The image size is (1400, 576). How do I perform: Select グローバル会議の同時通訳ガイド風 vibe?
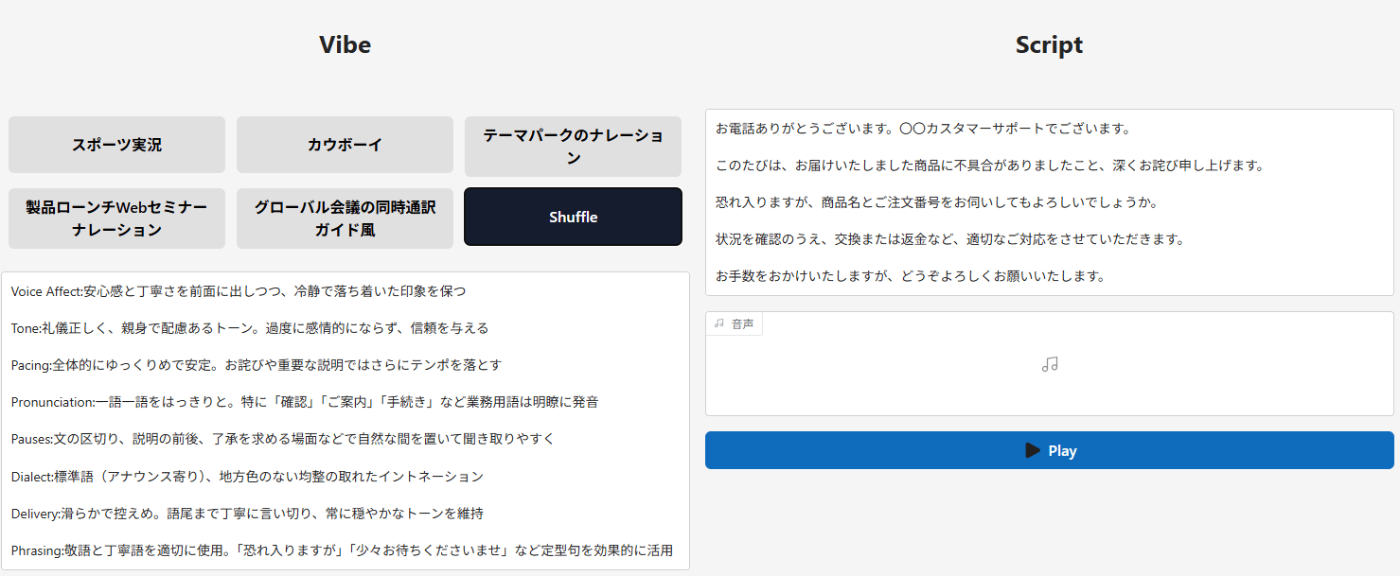pyautogui.click(x=345, y=218)
